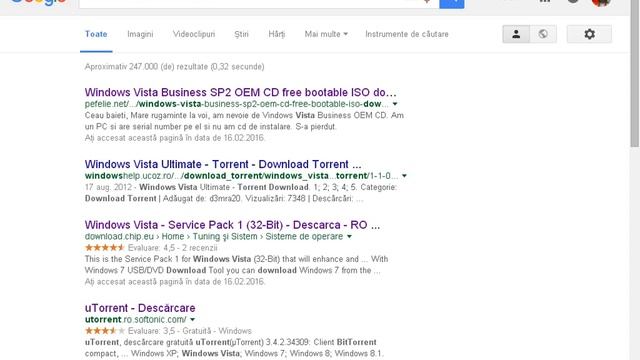The width and height of the screenshot is (640, 360).
Task: Open the Videoclipuri tab
Action: click(194, 34)
